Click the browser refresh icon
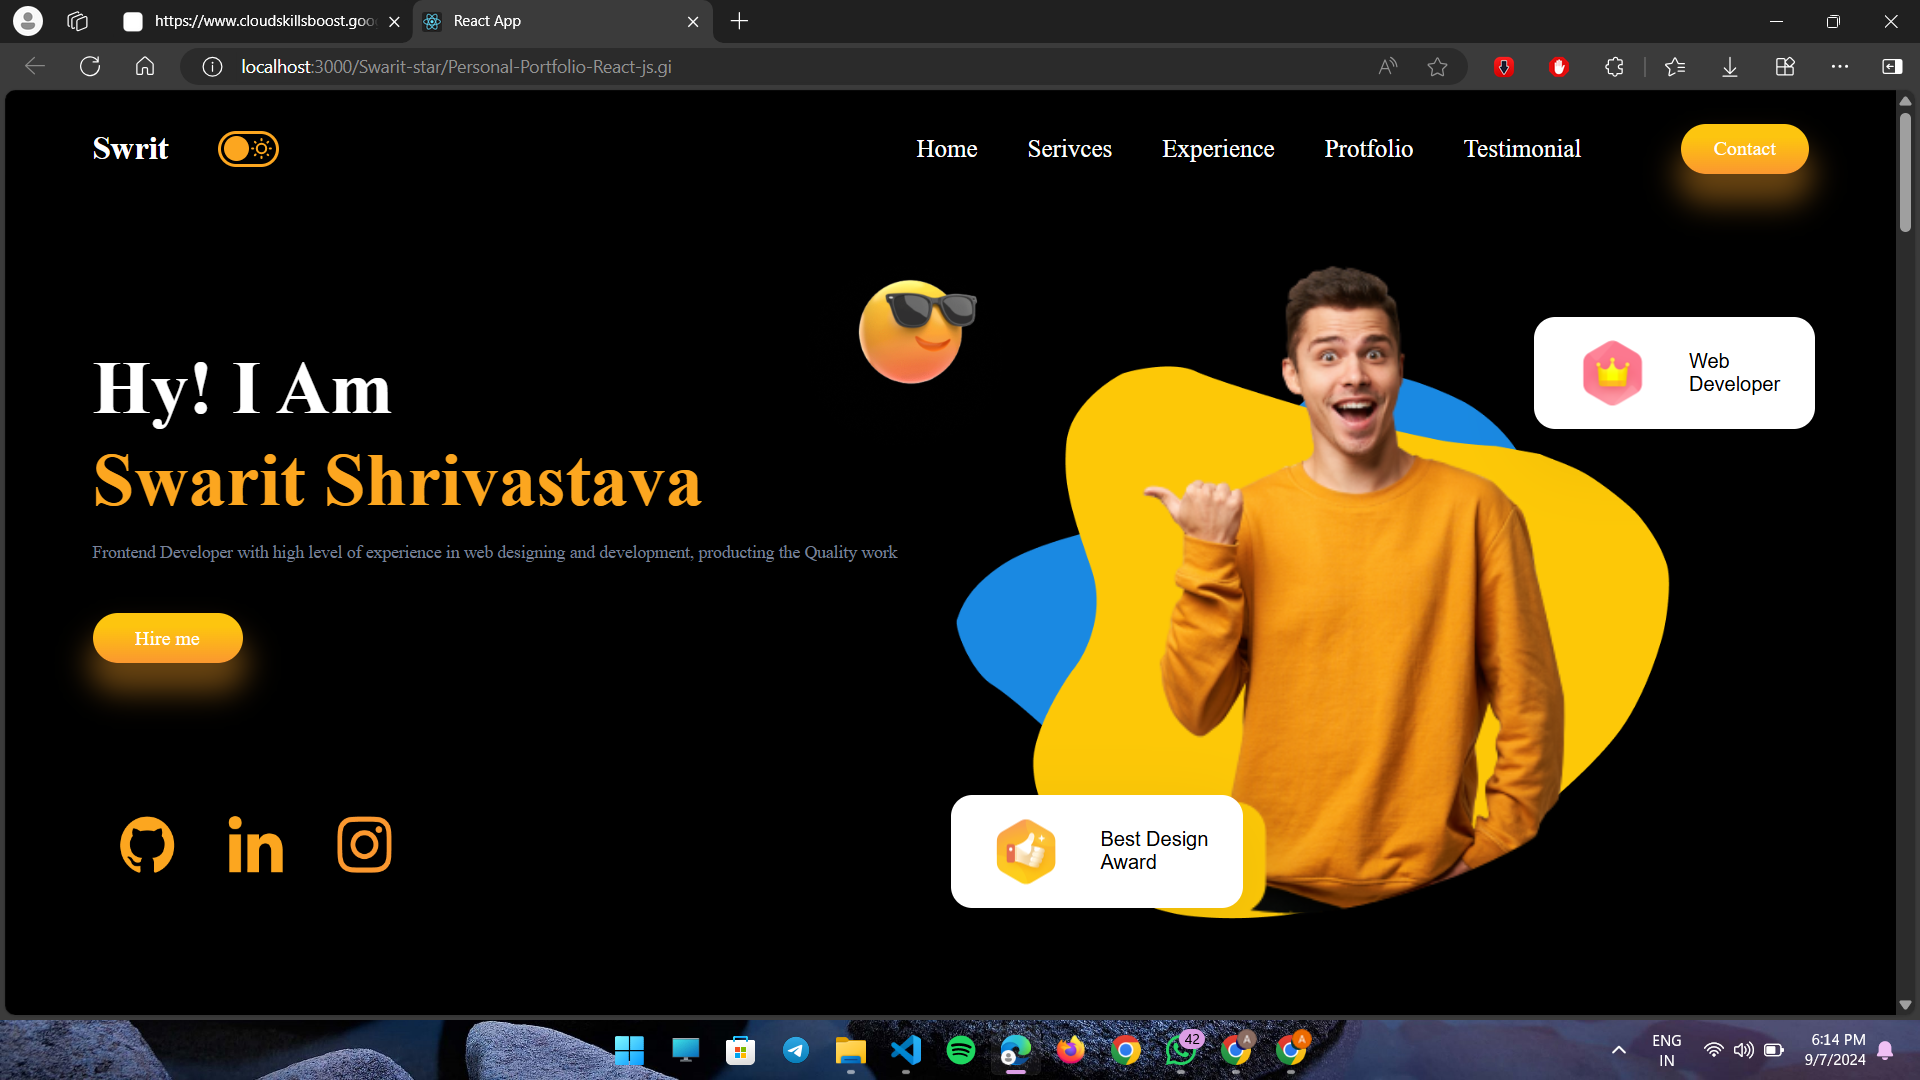1920x1080 pixels. pos(90,67)
